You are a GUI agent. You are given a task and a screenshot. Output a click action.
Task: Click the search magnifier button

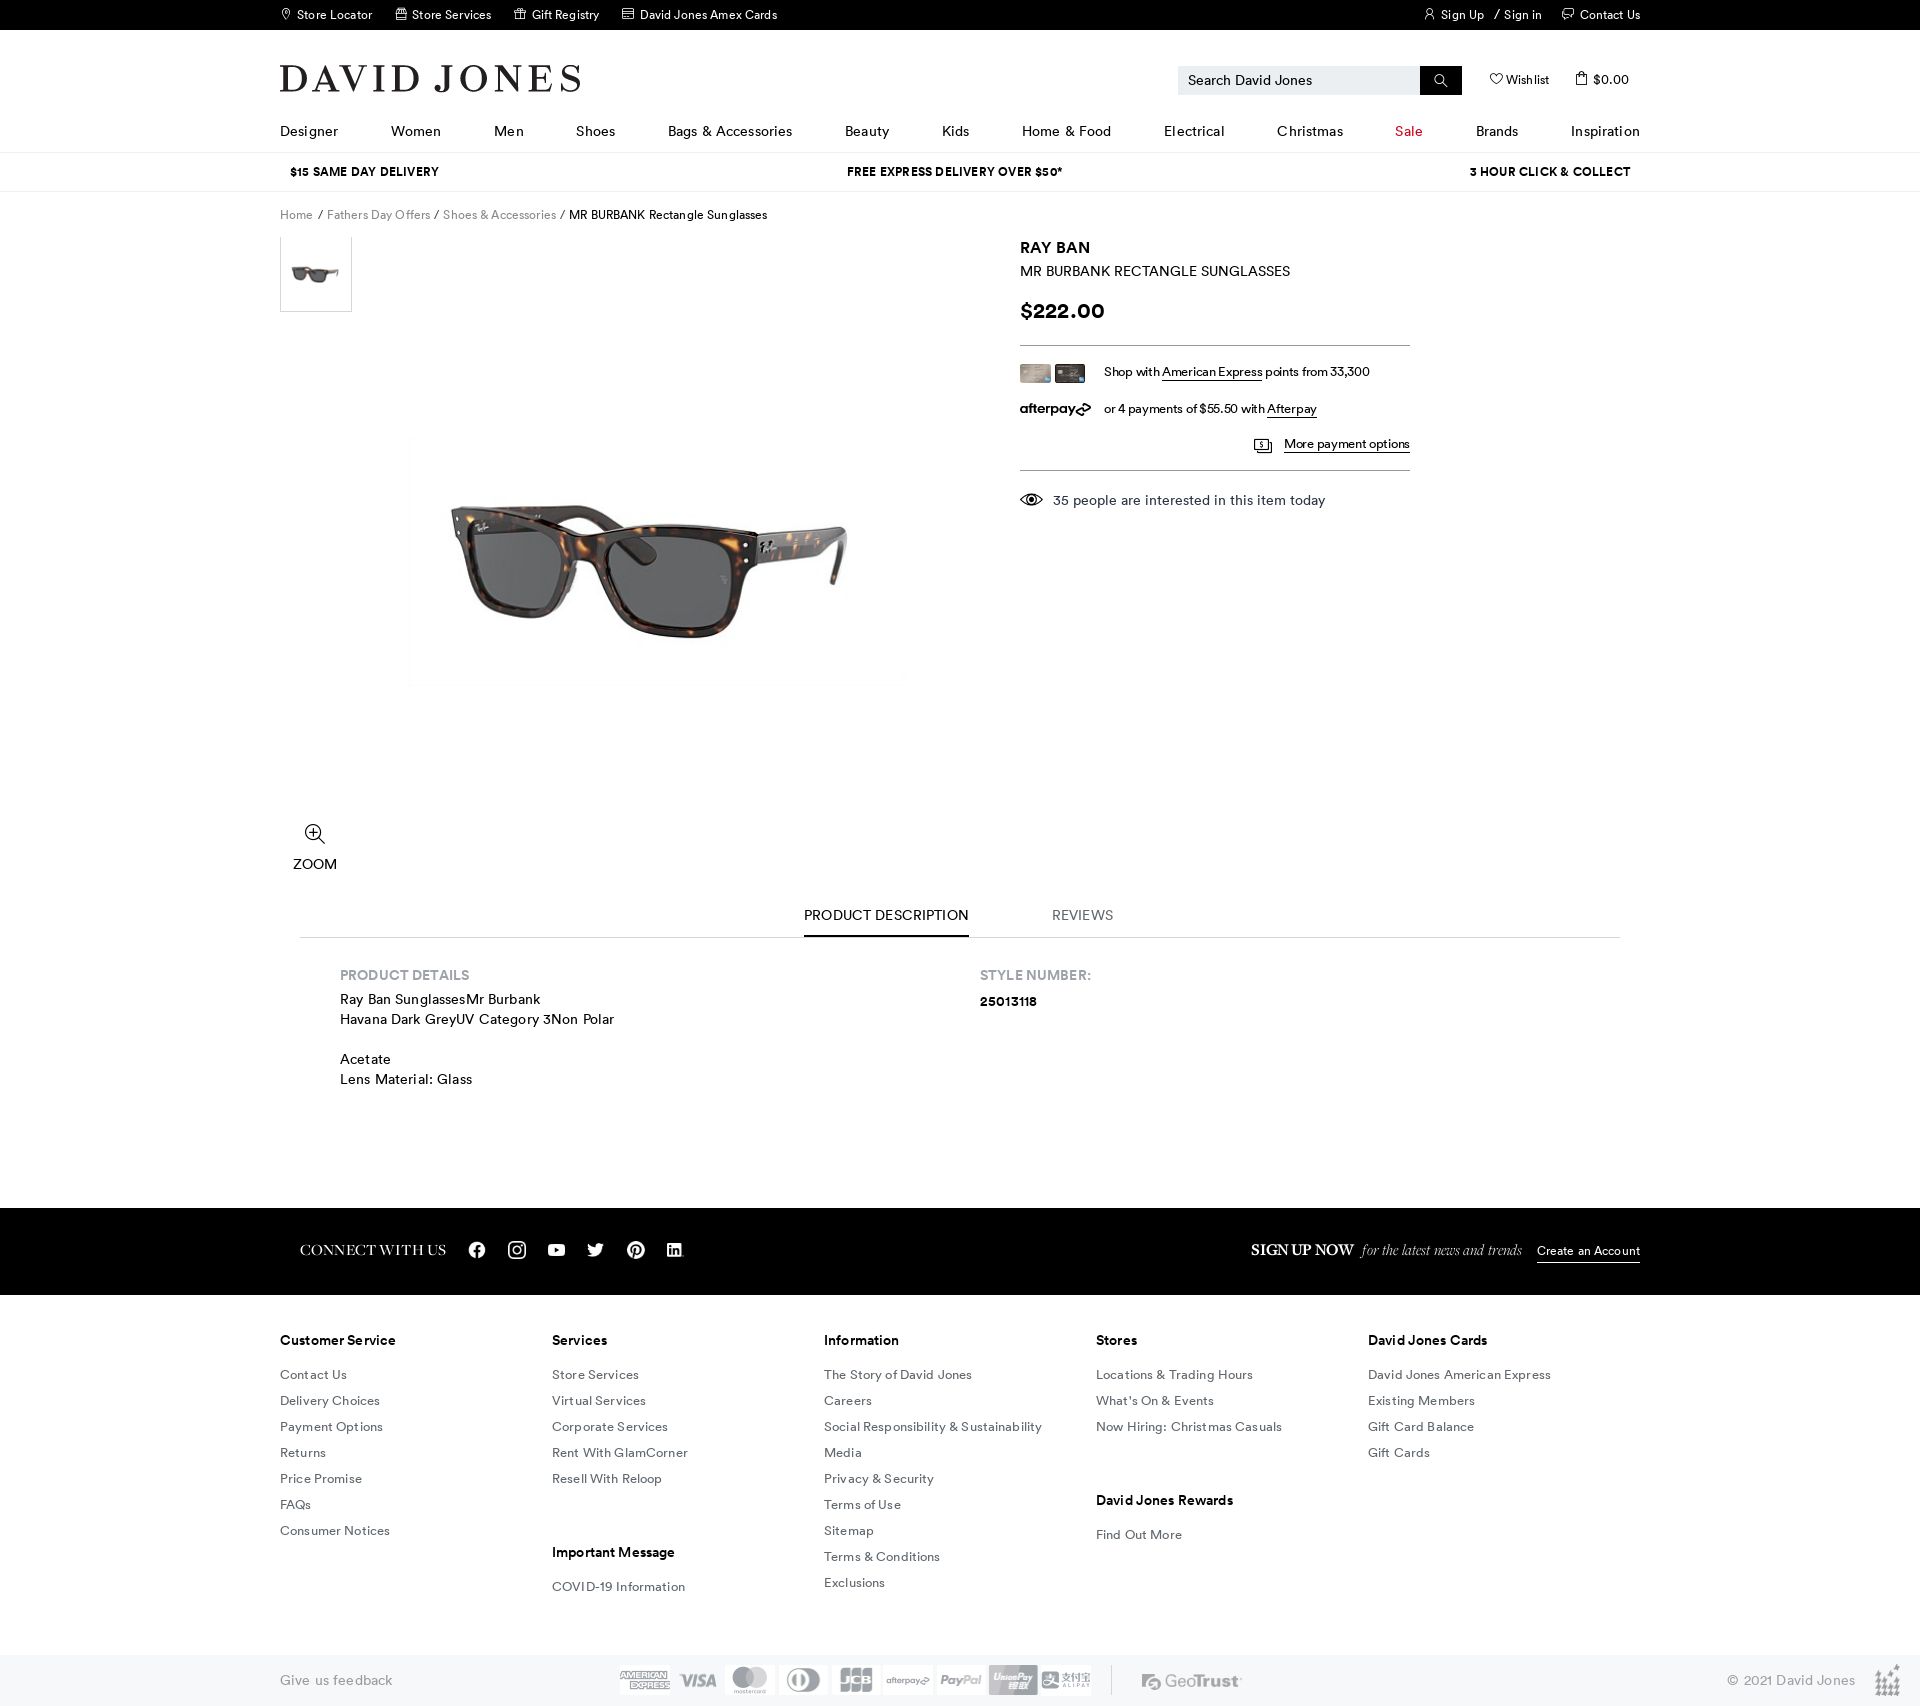point(1440,80)
